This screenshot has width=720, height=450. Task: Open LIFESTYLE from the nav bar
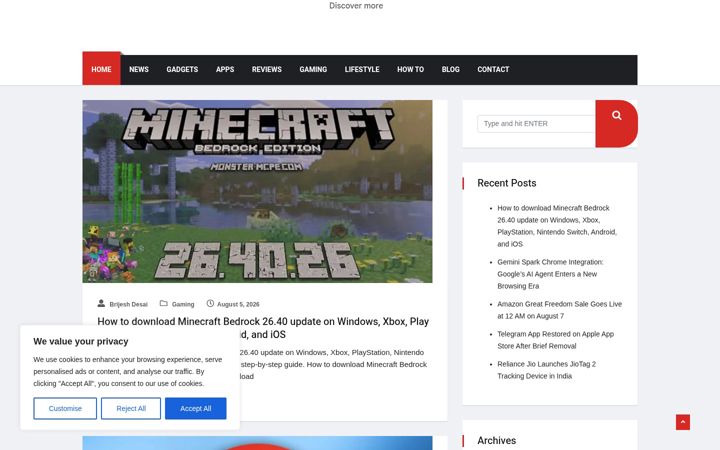coord(362,69)
